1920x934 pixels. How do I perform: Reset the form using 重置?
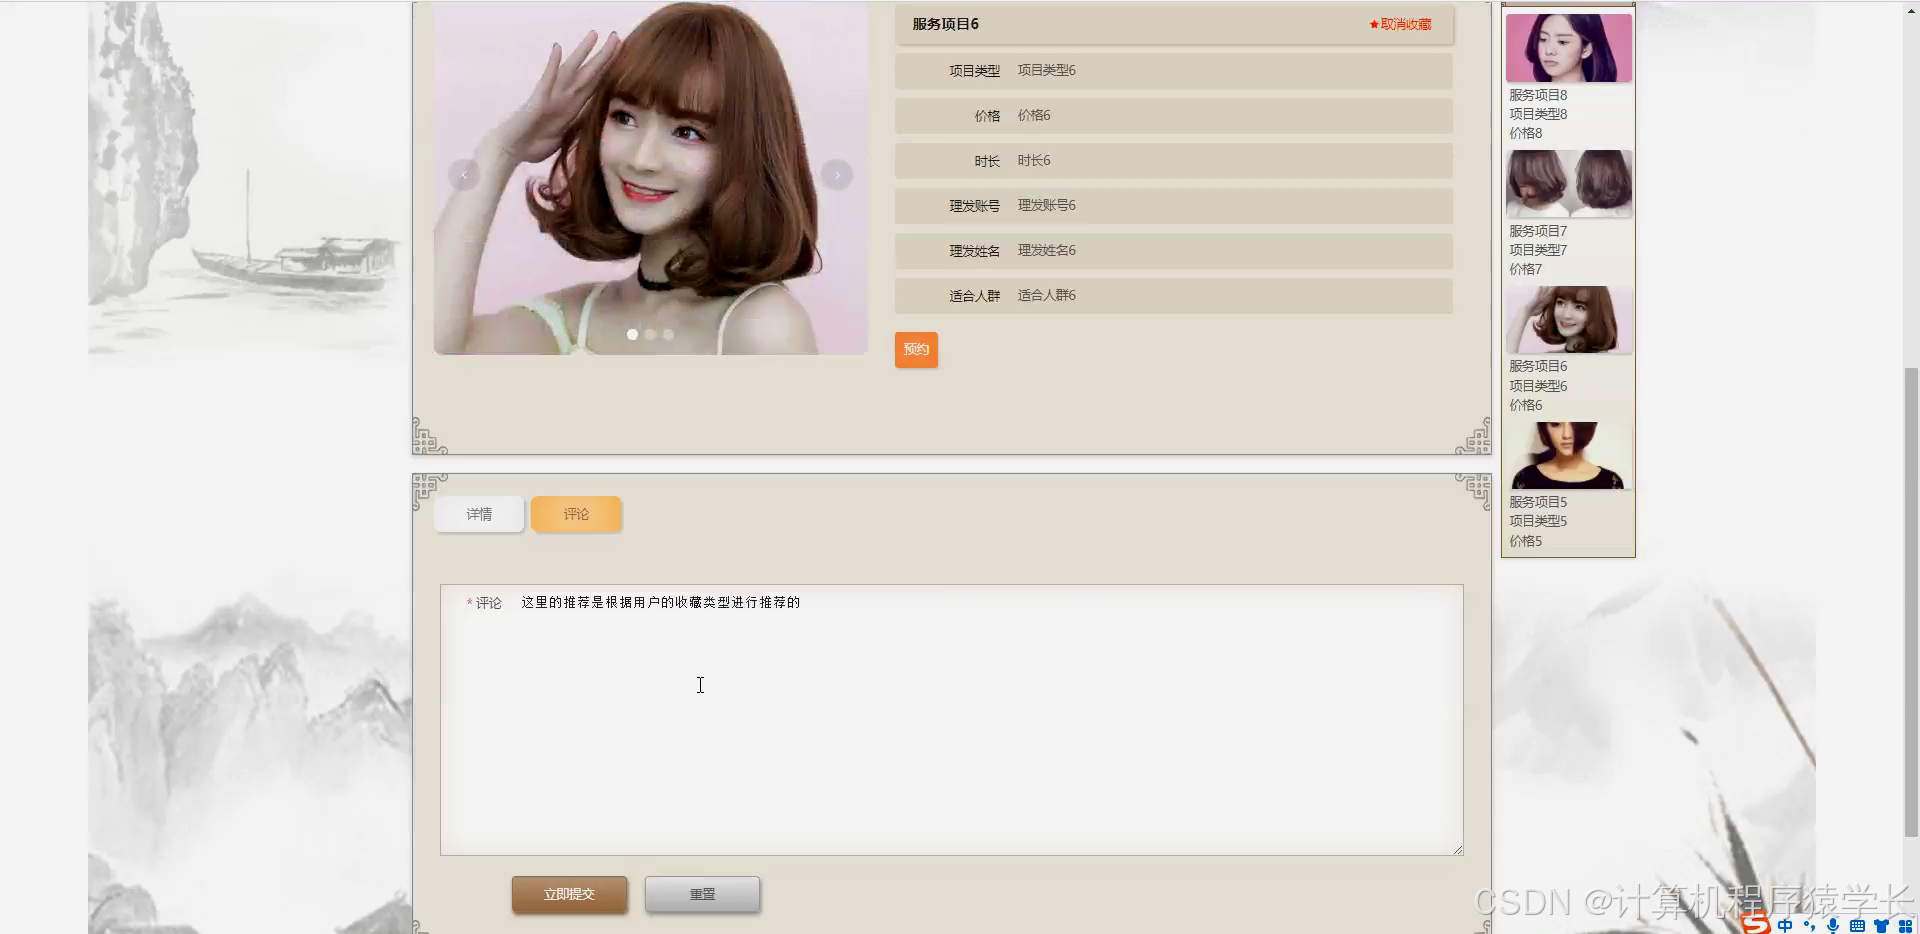tap(702, 893)
